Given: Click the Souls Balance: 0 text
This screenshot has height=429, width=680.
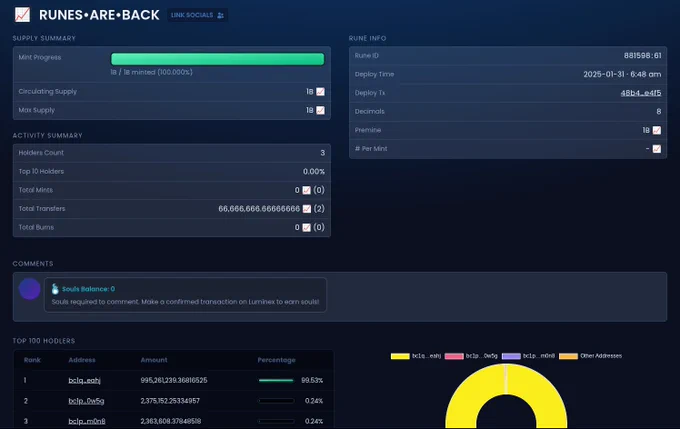Looking at the screenshot, I should click(x=88, y=289).
